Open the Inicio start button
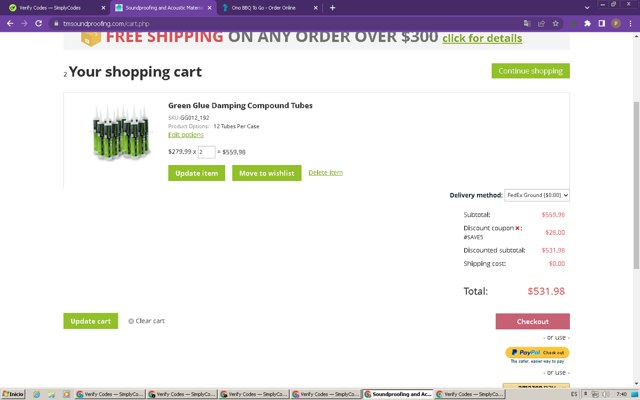640x400 pixels. pos(13,394)
